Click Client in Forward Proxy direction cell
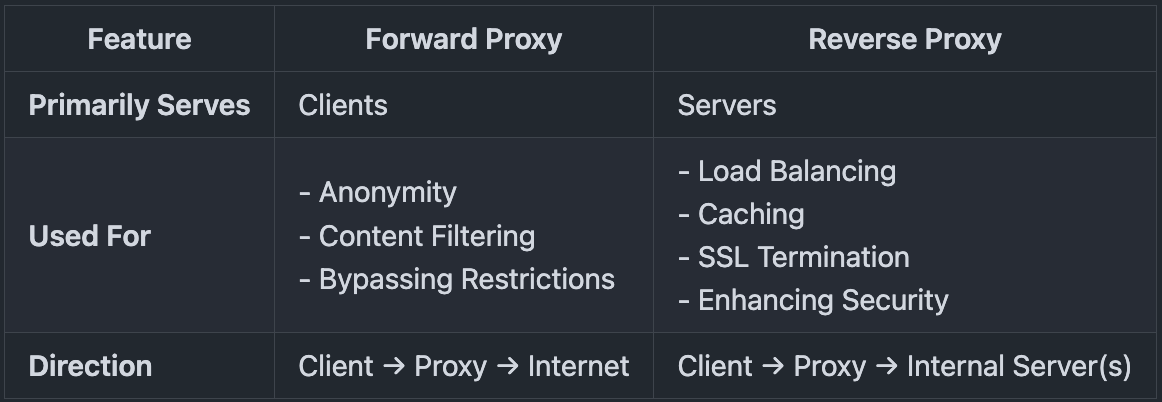 pos(337,366)
